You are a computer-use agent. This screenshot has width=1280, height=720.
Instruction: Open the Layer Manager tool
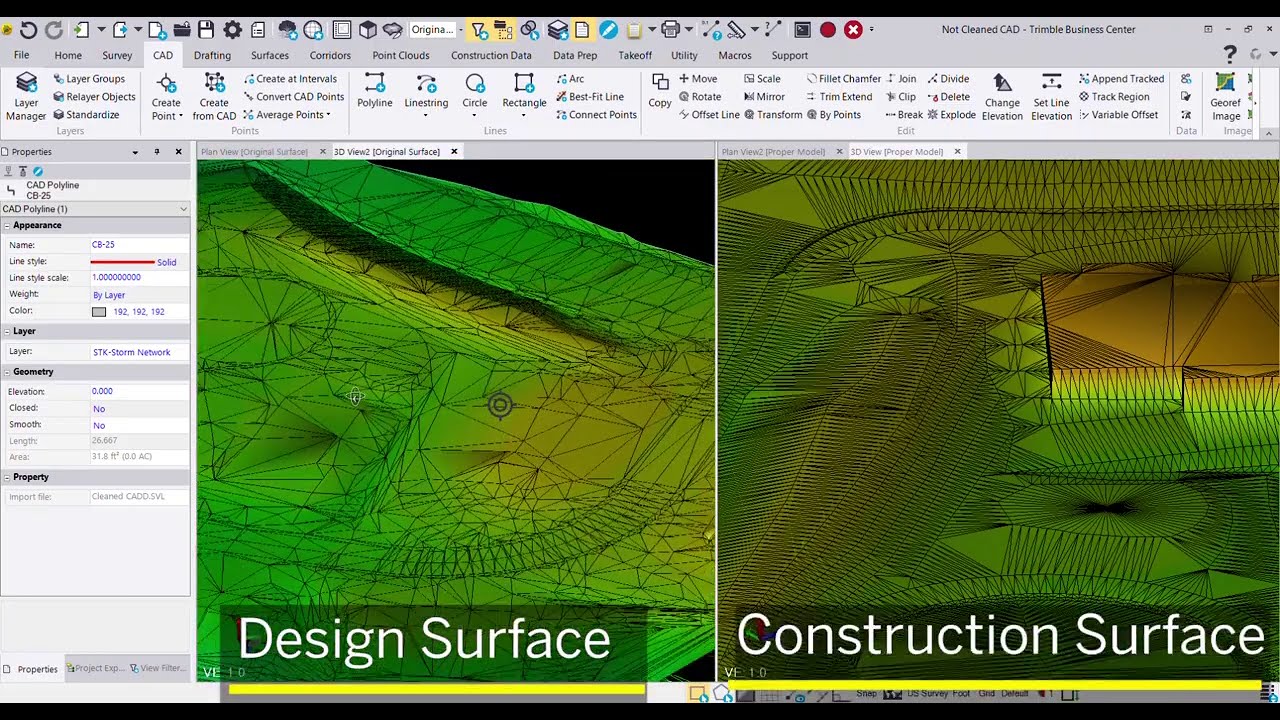tap(26, 97)
